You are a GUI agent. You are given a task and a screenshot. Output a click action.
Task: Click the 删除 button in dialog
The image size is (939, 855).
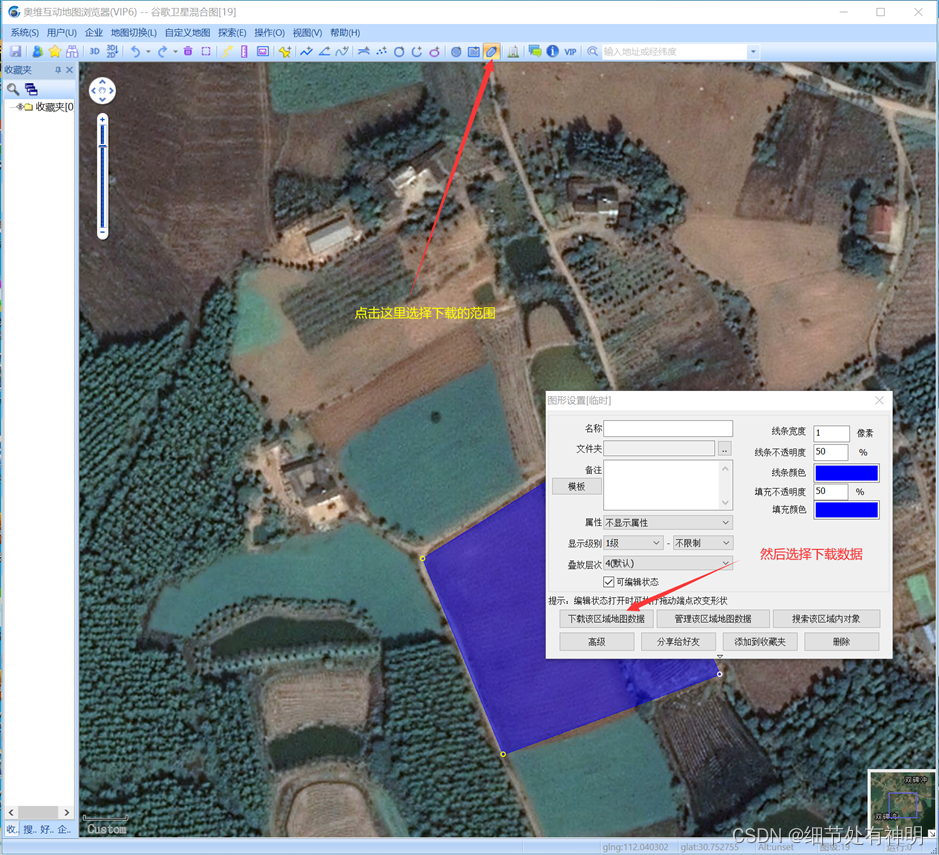[841, 642]
